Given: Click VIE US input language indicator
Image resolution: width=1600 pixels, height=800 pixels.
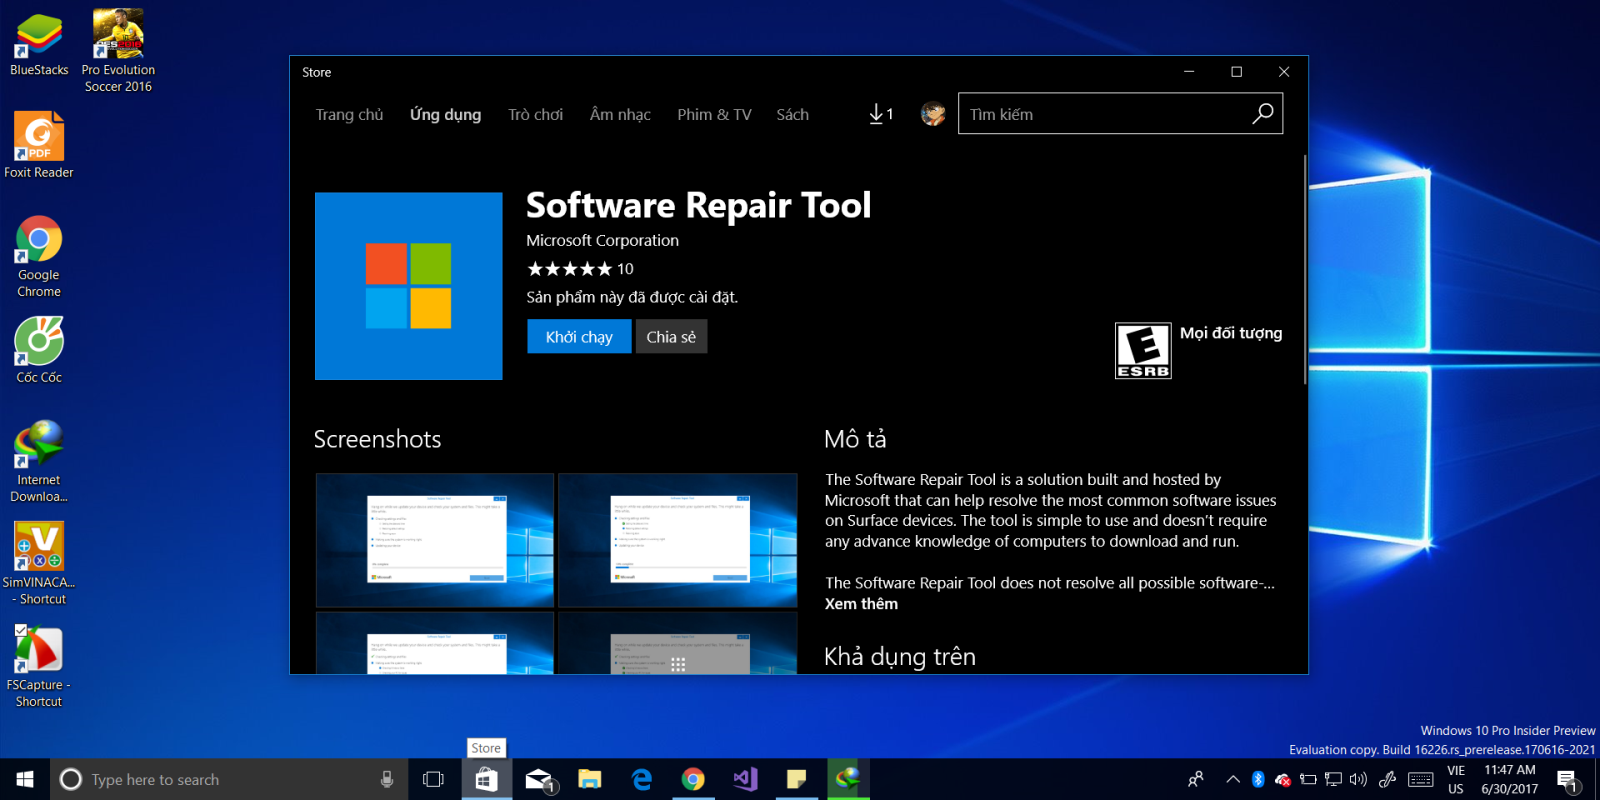Looking at the screenshot, I should (1455, 779).
